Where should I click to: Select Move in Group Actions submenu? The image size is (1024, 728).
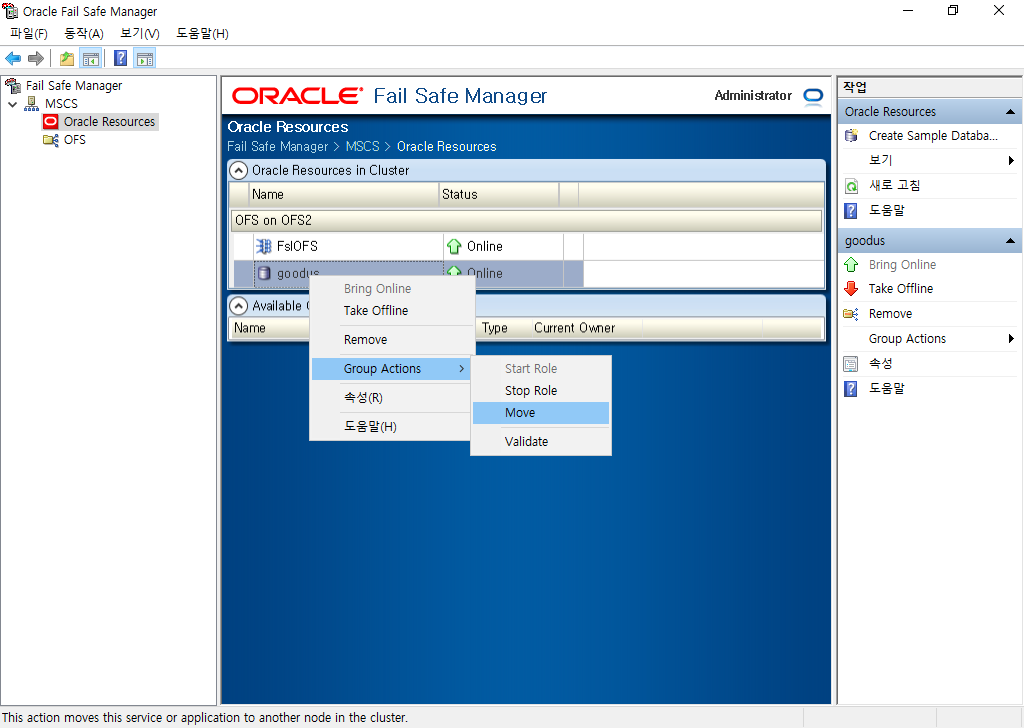pos(541,413)
